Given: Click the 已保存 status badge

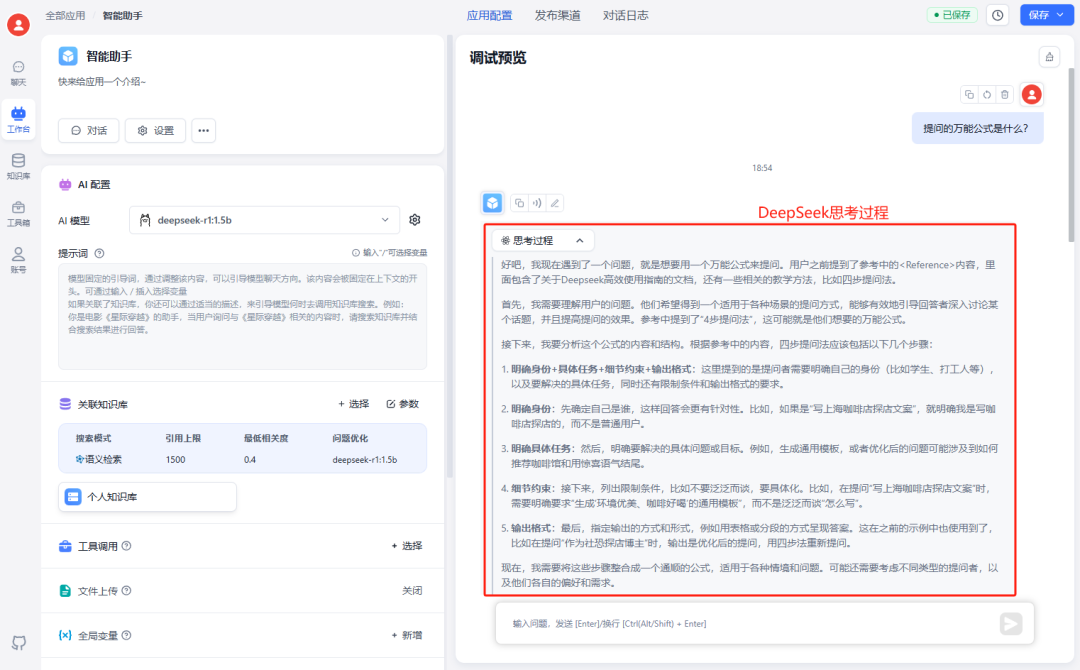Looking at the screenshot, I should pos(952,15).
